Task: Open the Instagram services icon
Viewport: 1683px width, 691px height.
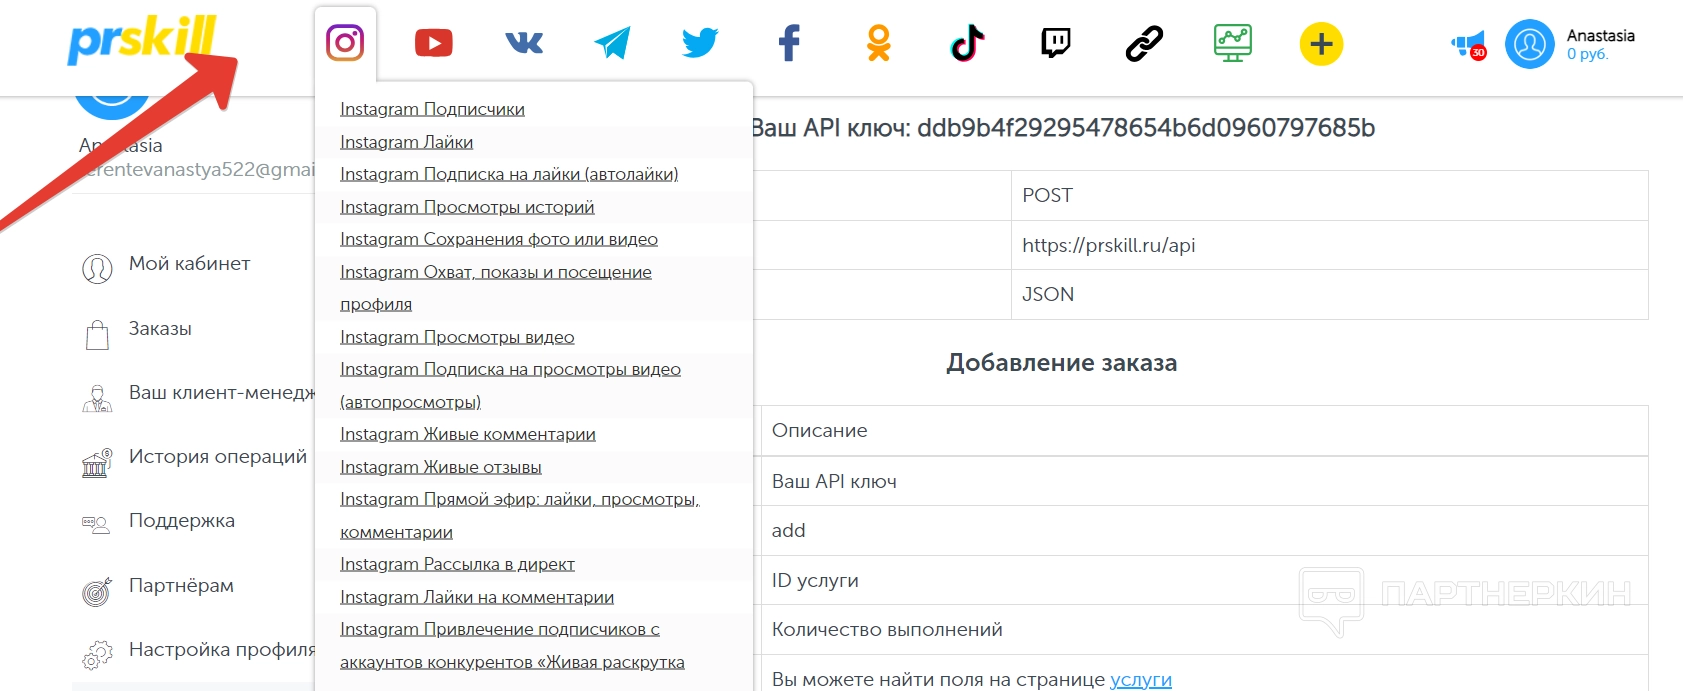Action: point(345,42)
